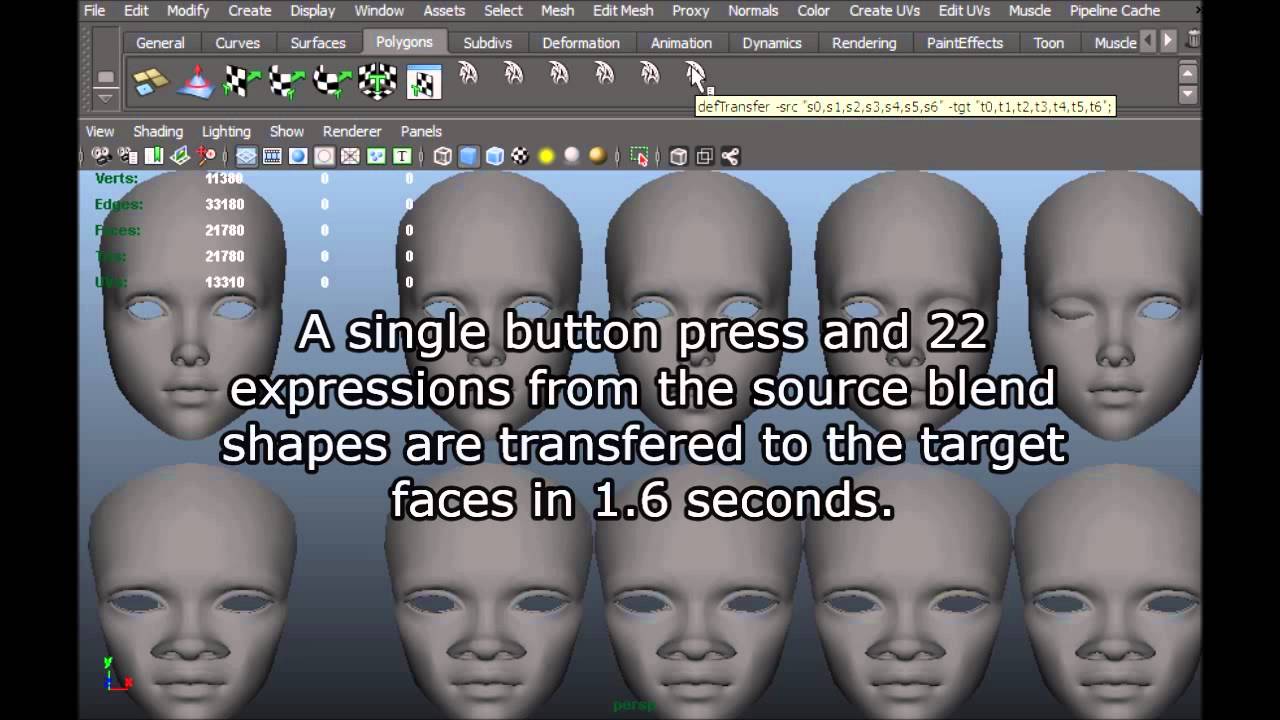This screenshot has height=720, width=1280.
Task: Open the panel Show menu
Action: (287, 131)
